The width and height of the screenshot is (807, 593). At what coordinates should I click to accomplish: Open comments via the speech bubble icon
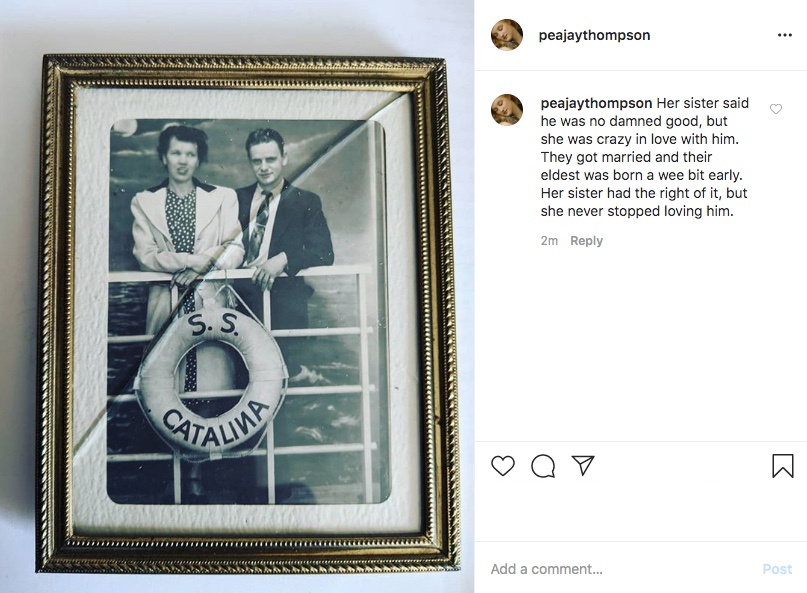click(x=543, y=466)
